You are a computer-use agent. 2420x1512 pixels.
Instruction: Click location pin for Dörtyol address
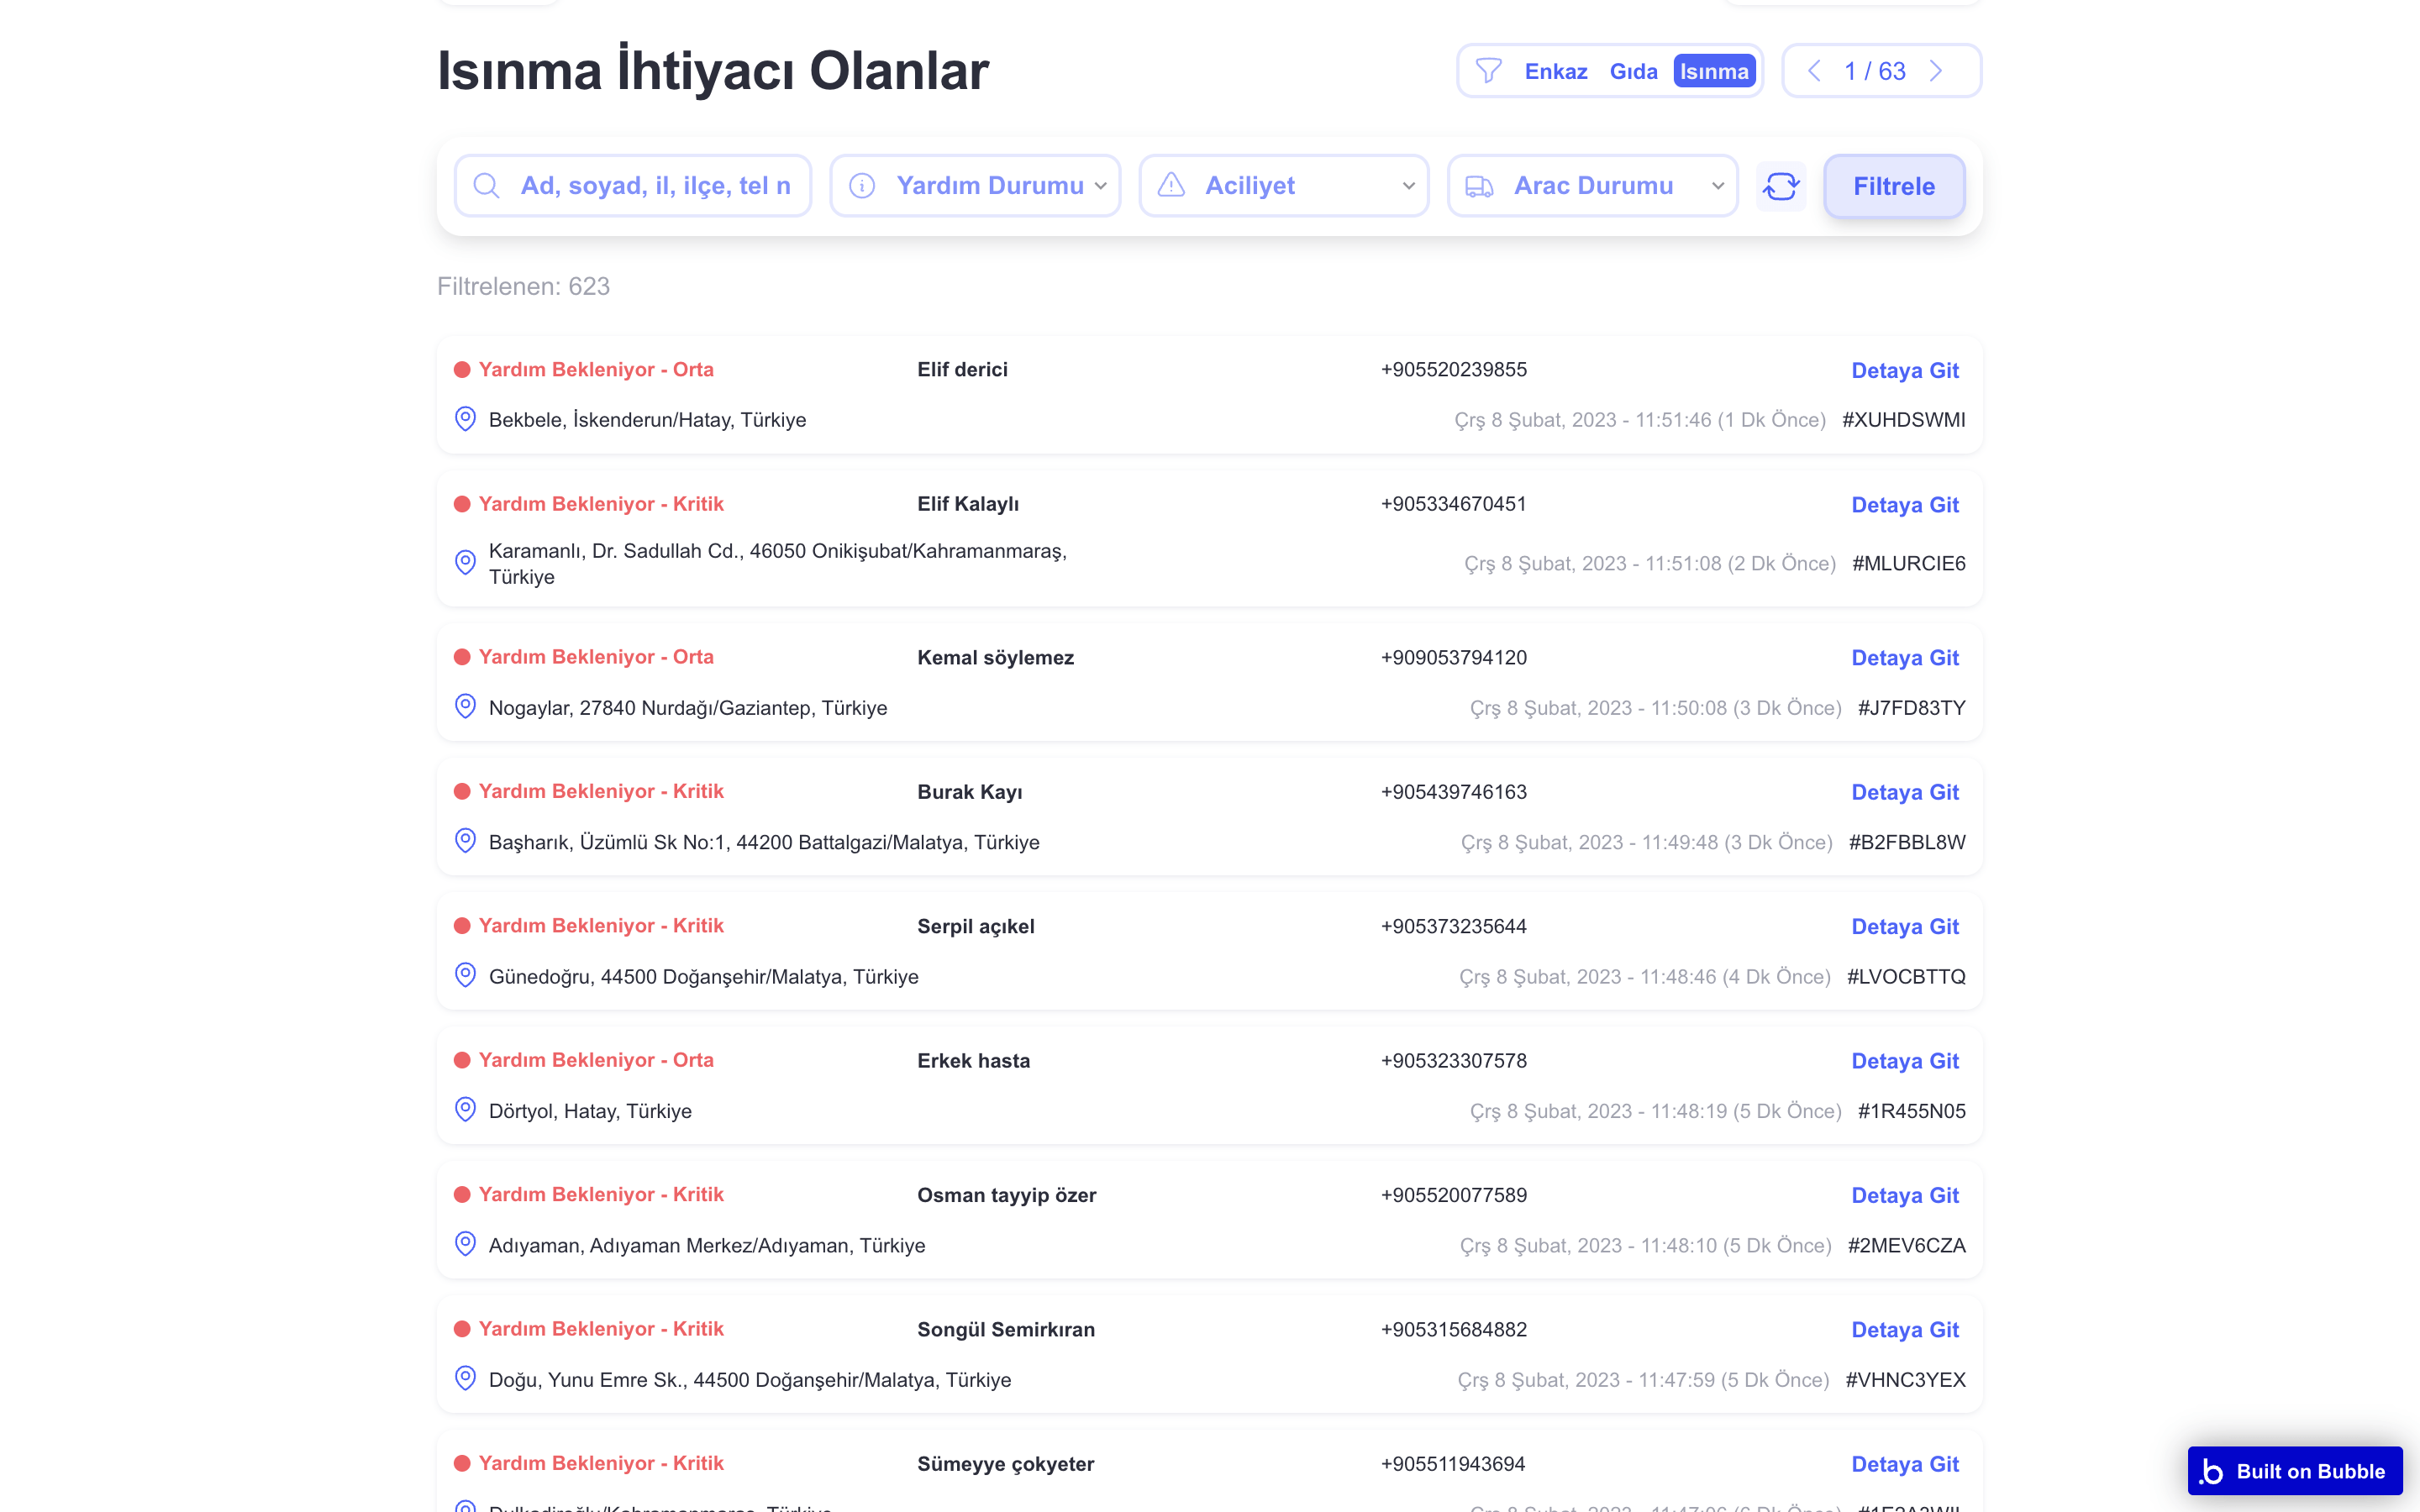coord(465,1110)
